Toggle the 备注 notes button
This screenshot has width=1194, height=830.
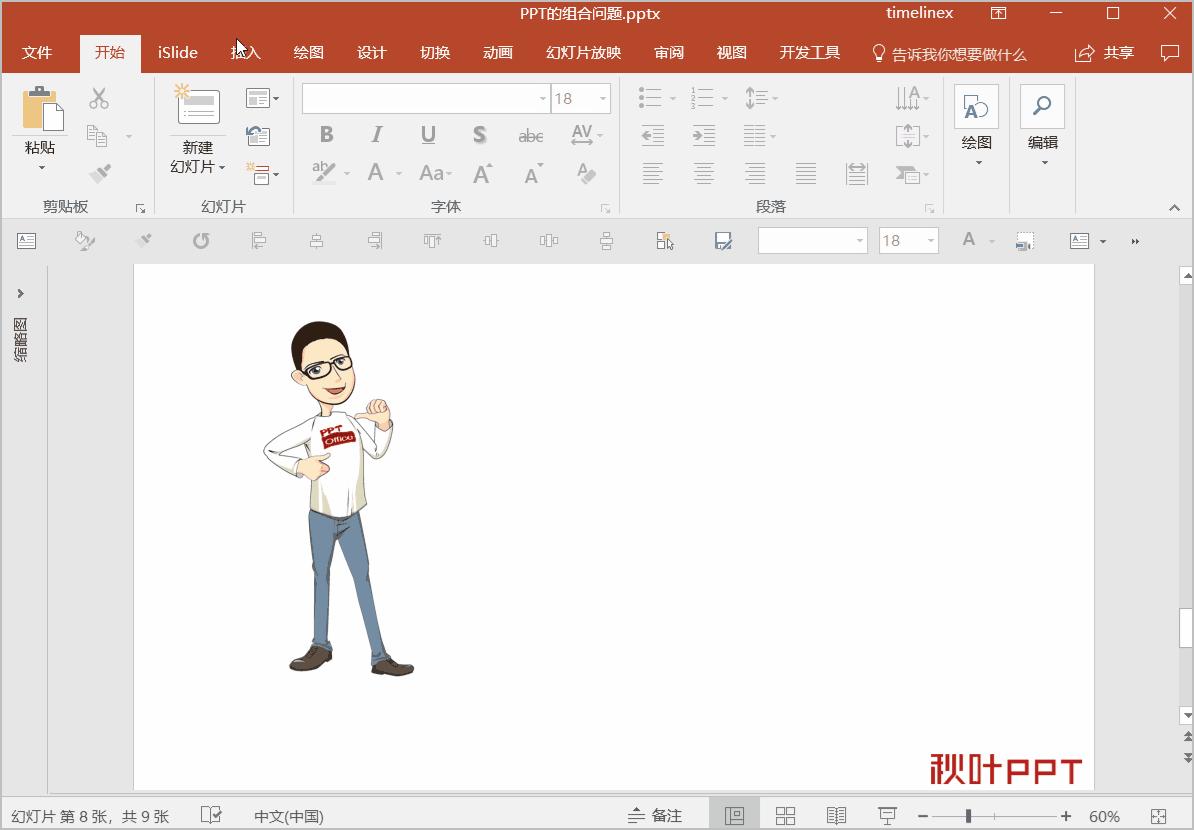click(655, 816)
